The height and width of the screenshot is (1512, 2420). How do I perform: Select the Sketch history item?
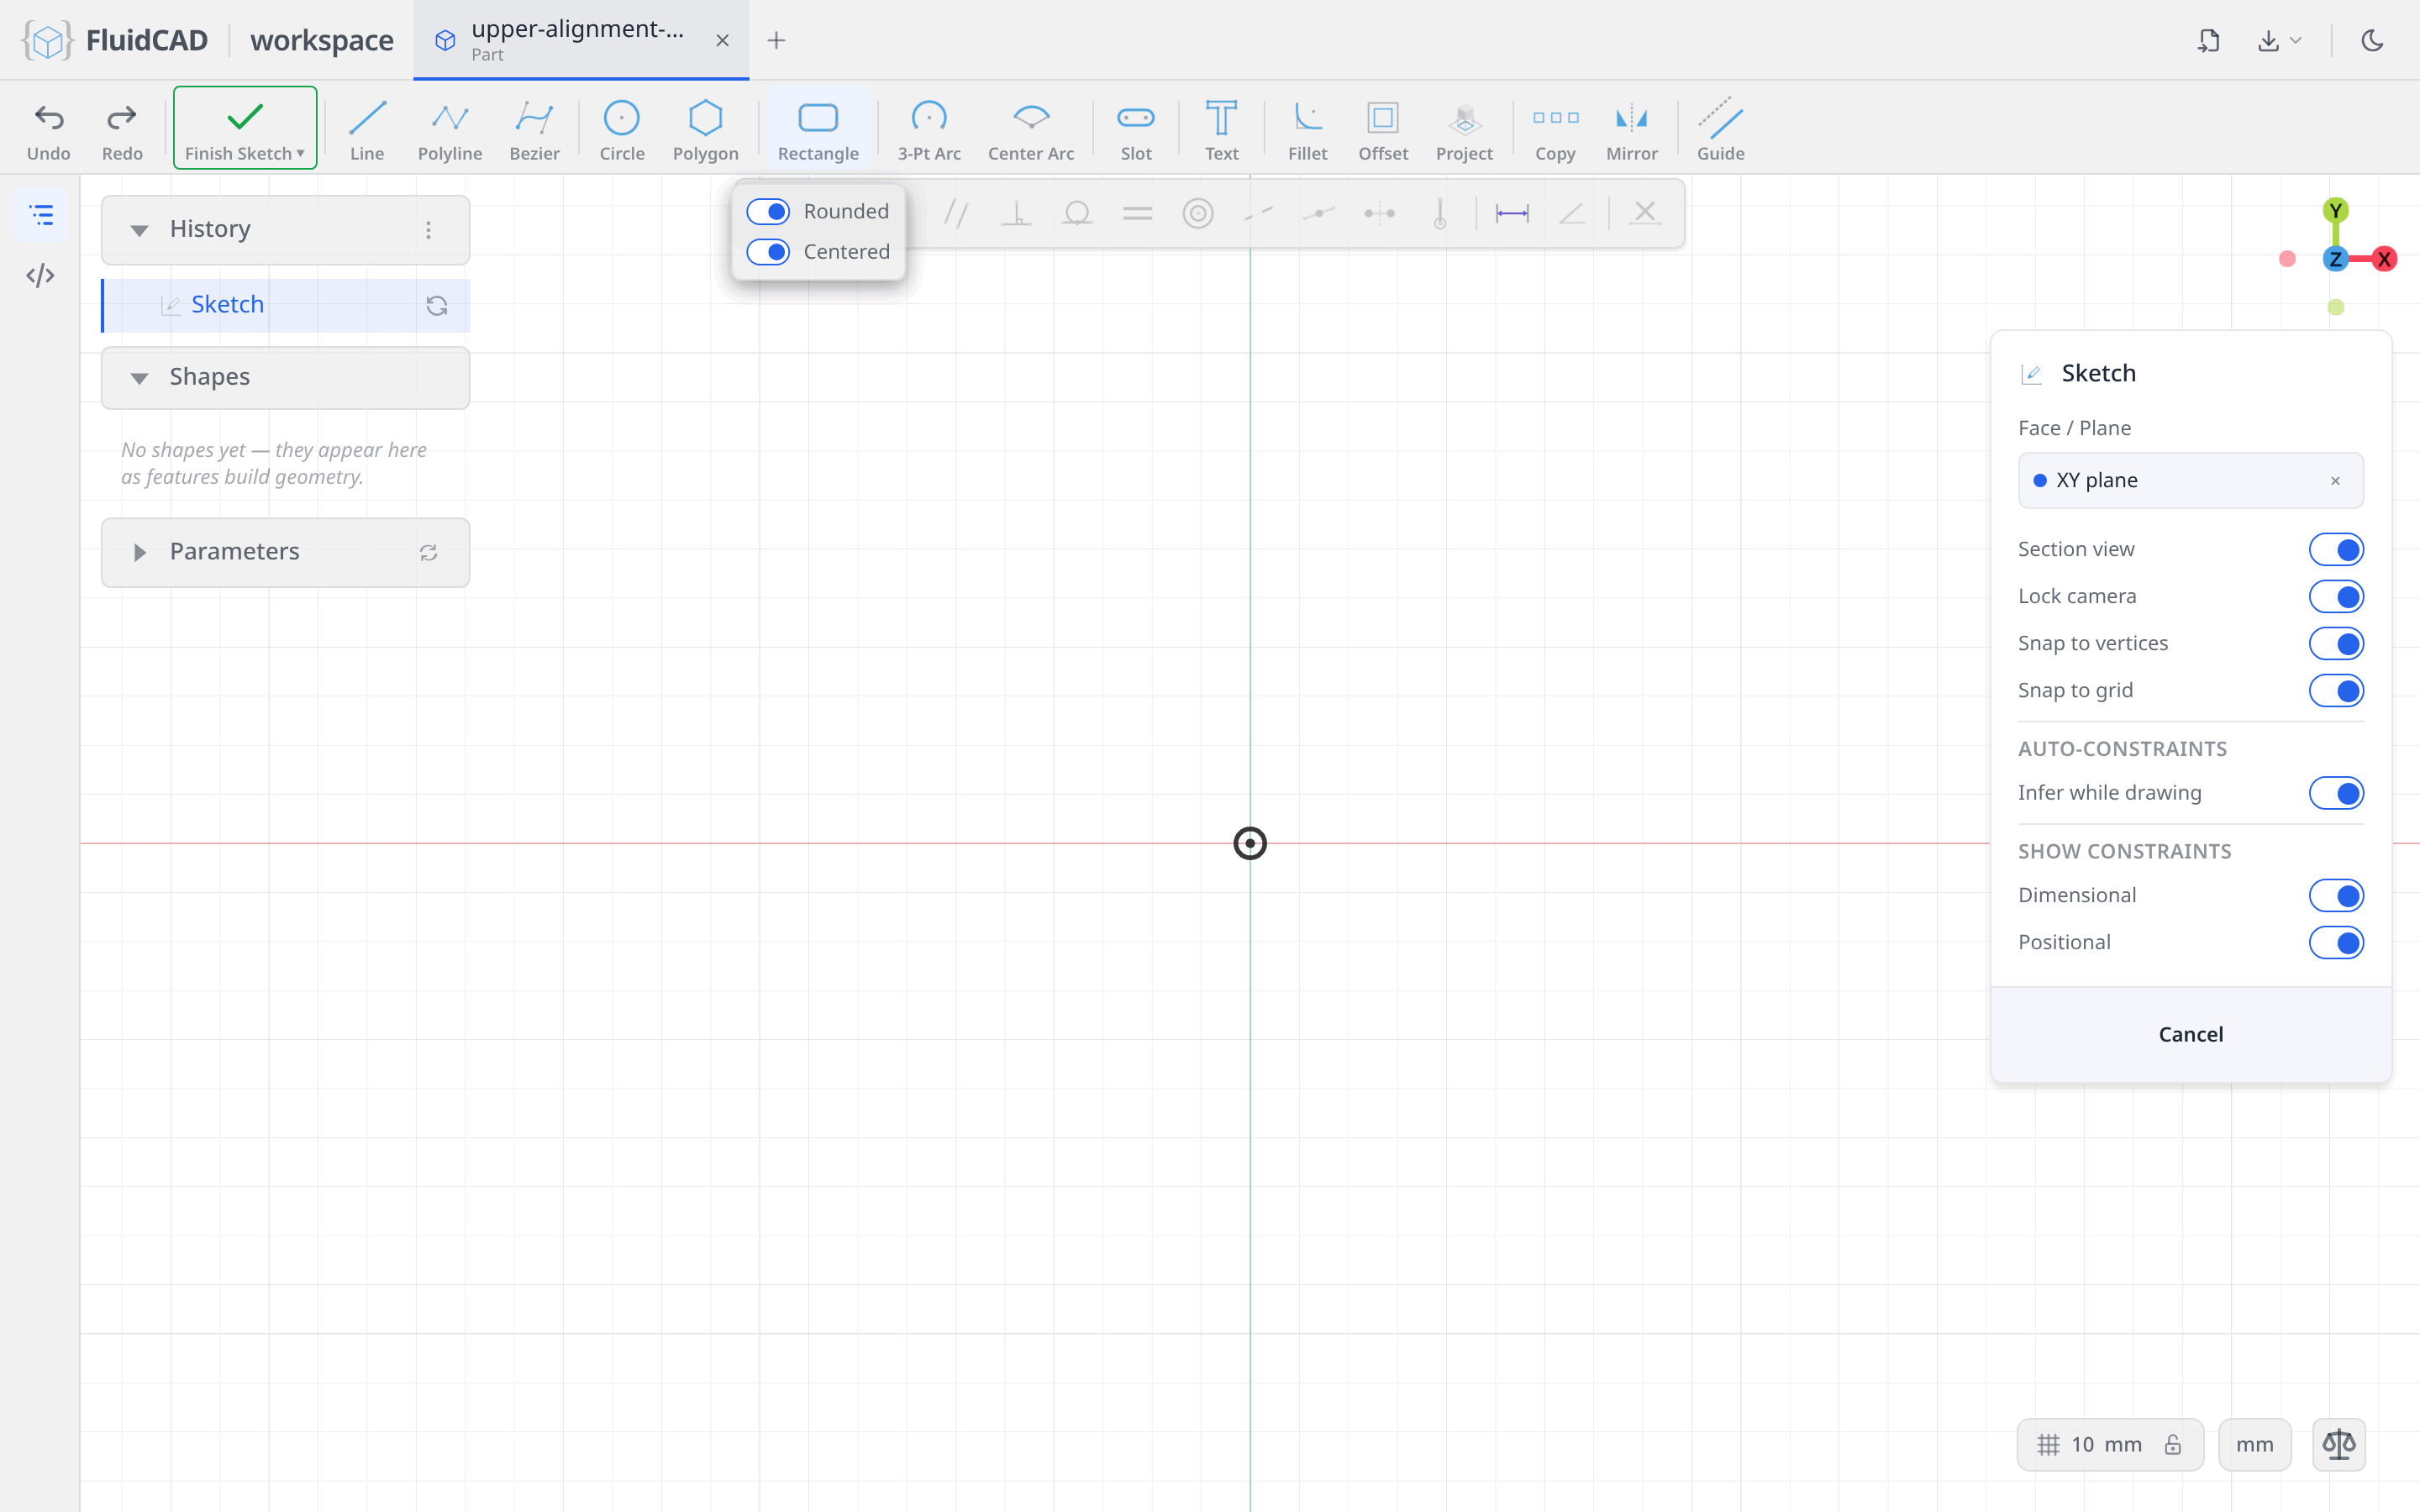coord(286,305)
